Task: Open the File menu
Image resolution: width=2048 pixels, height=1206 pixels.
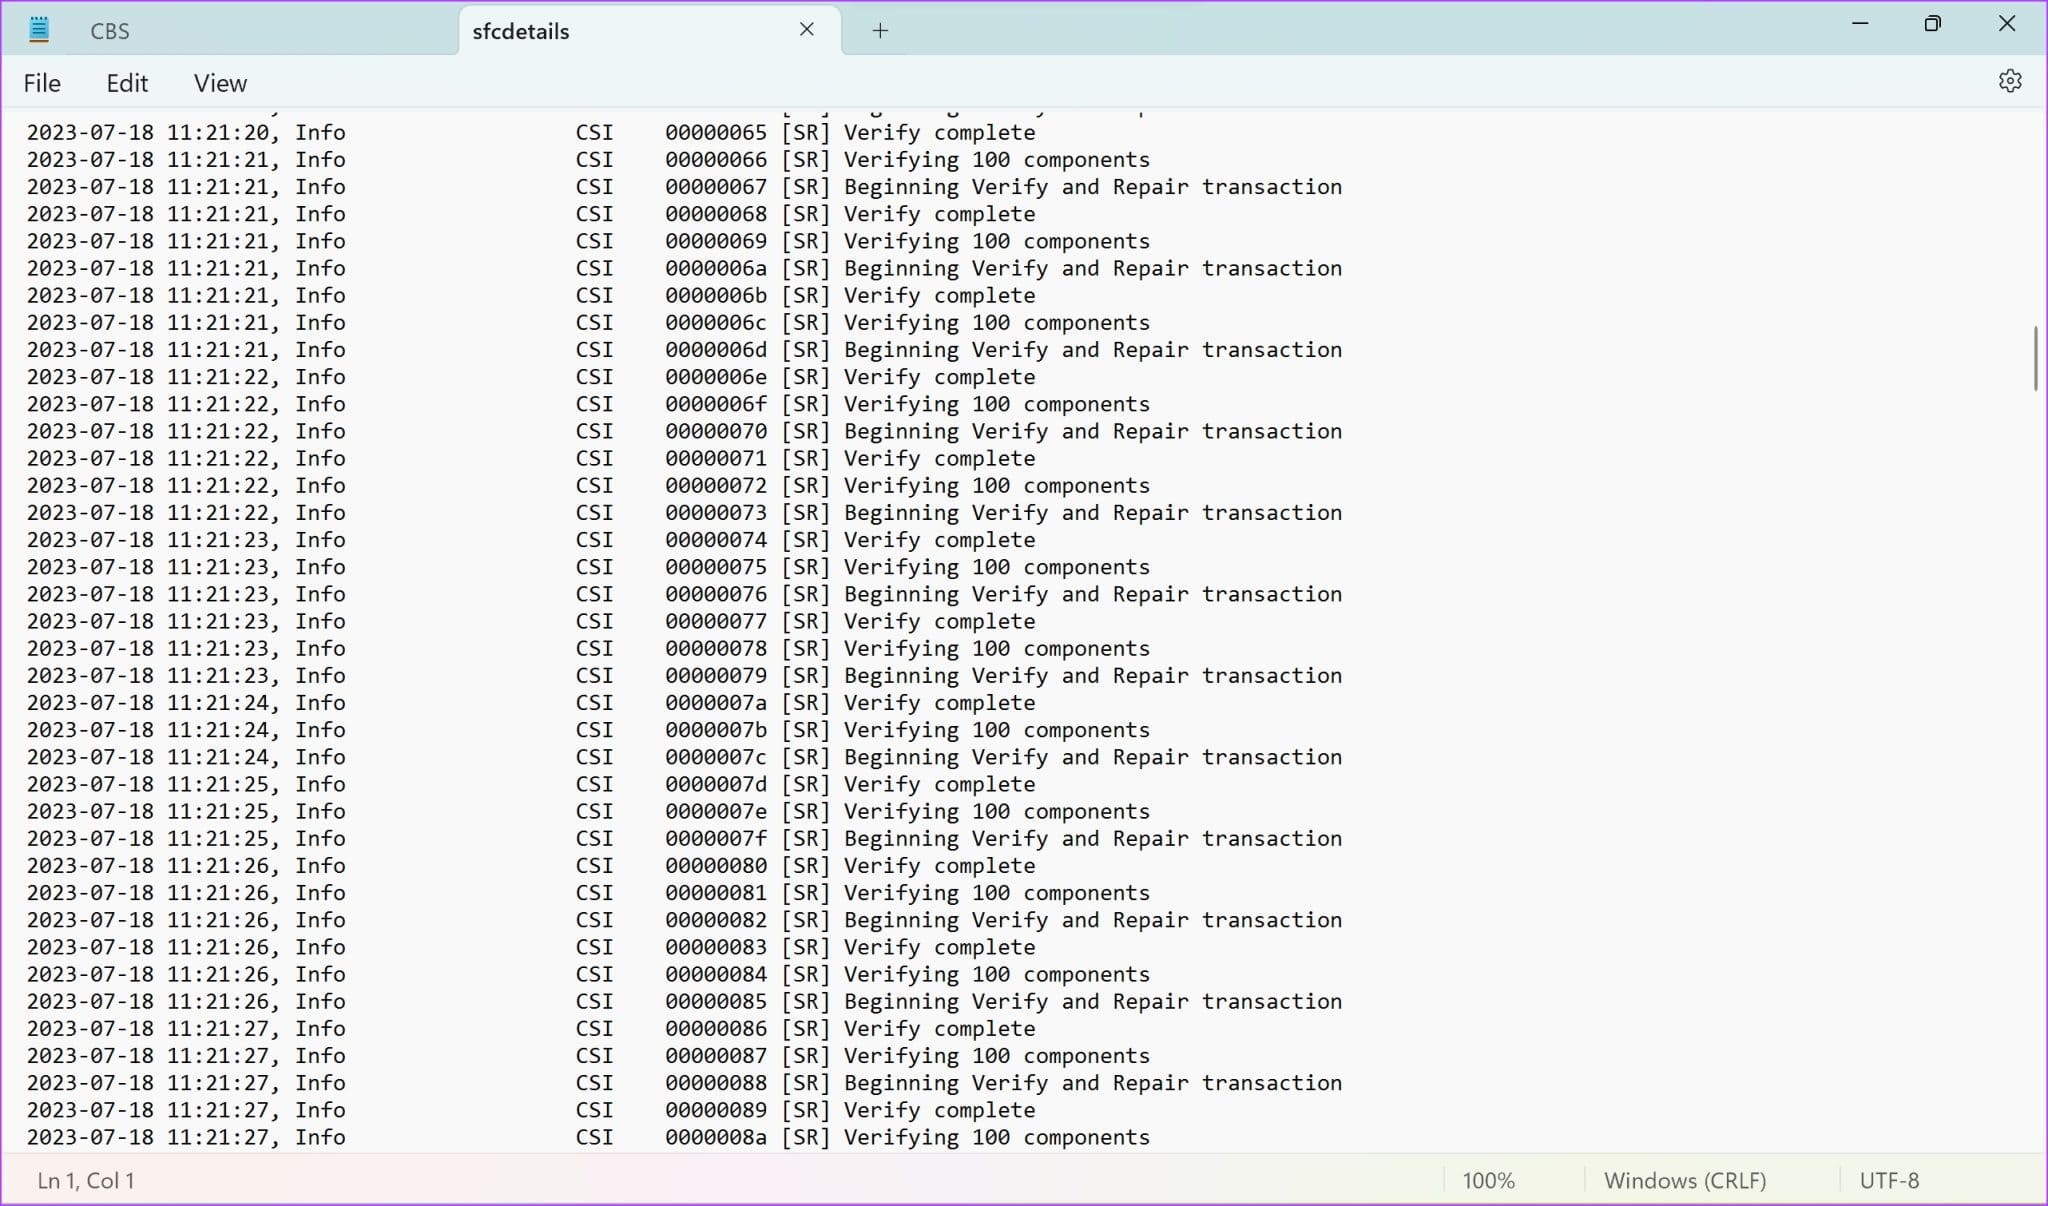Action: pyautogui.click(x=42, y=83)
